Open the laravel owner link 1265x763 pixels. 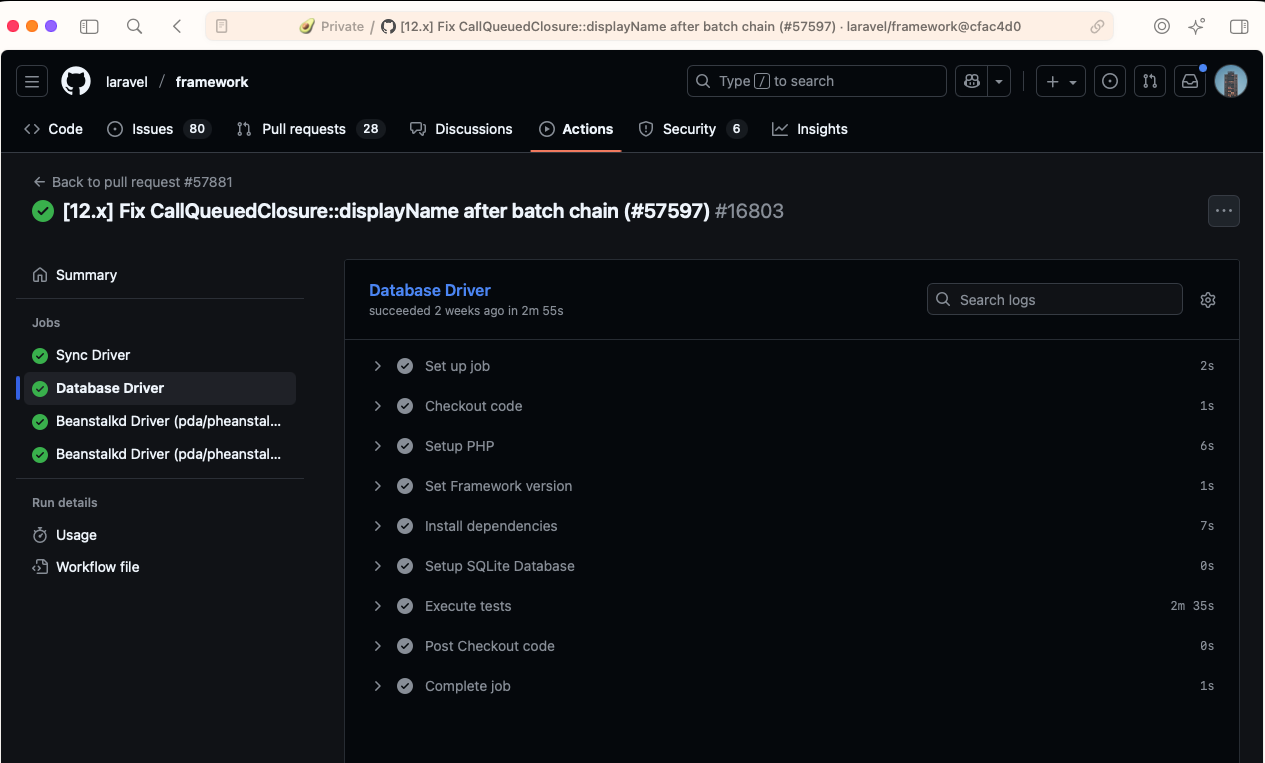127,82
